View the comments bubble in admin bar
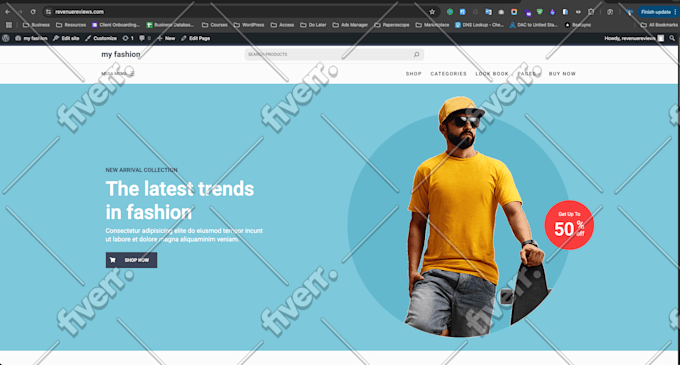This screenshot has height=365, width=680. pos(145,38)
